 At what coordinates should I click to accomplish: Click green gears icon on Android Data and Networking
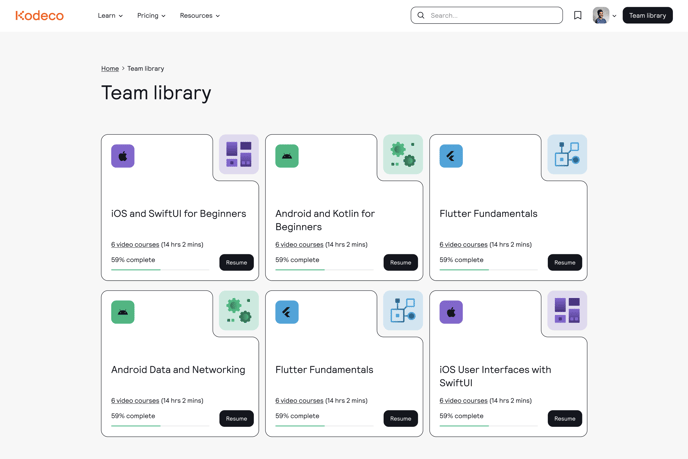pos(239,310)
